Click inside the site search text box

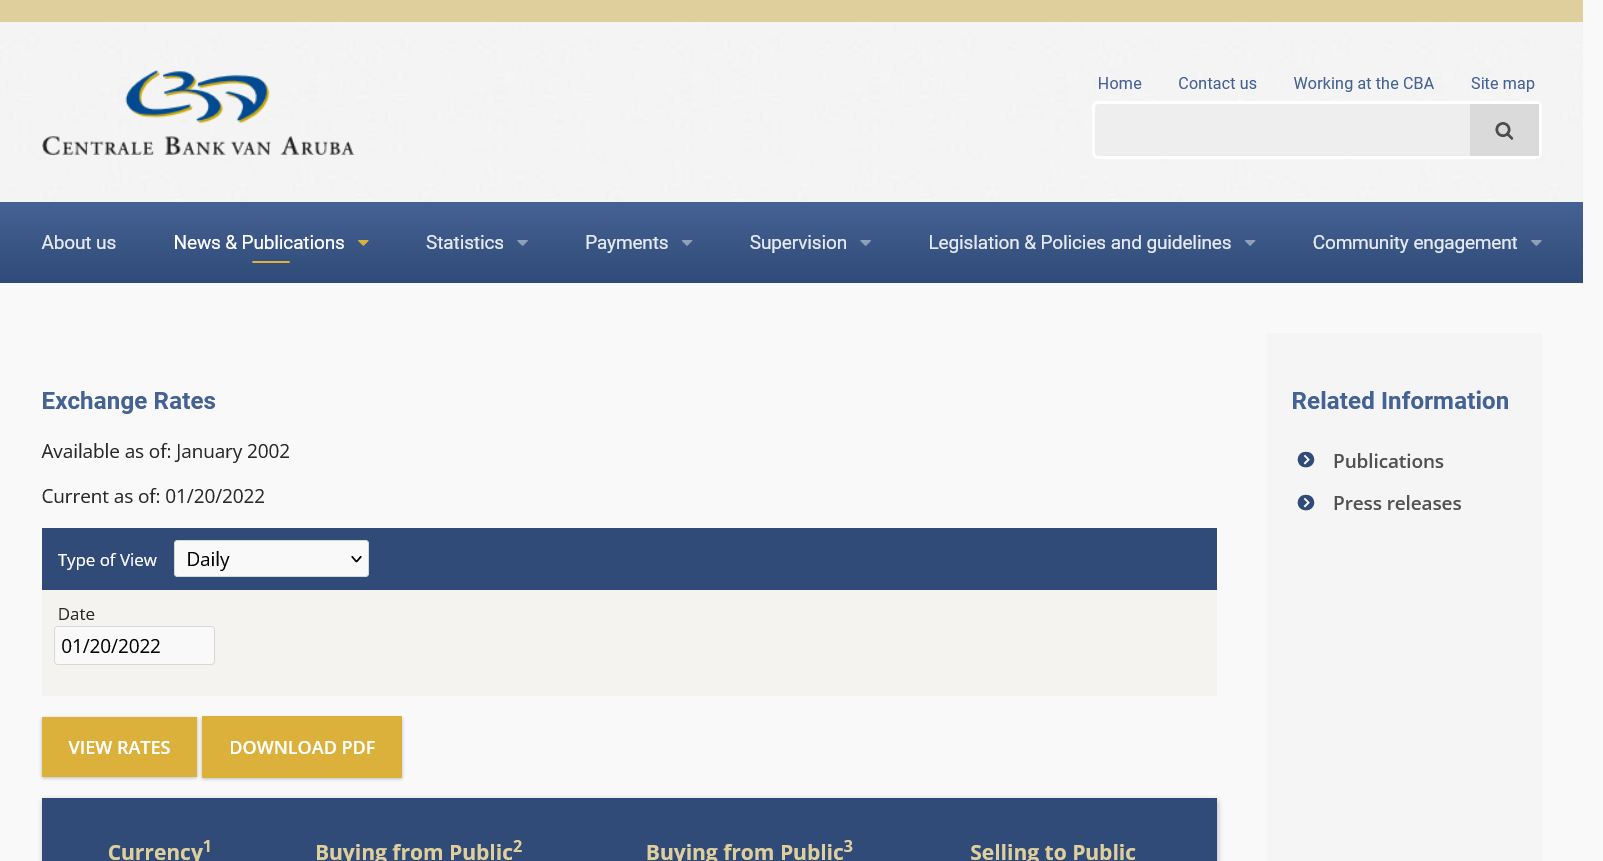click(x=1282, y=131)
